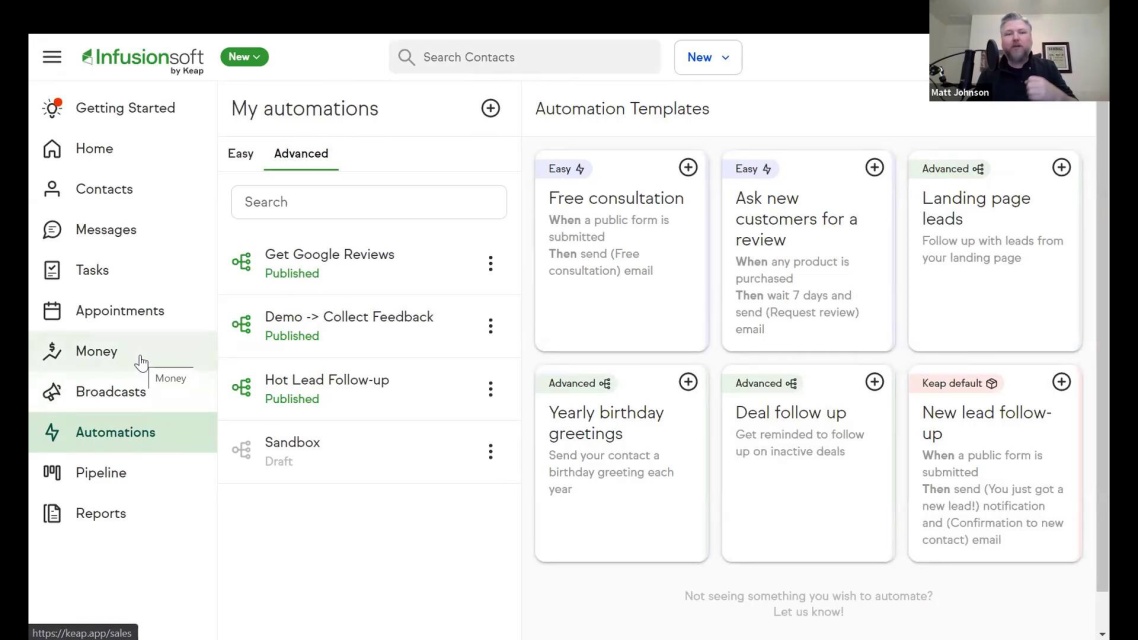Add the Yearly birthday greetings template
The width and height of the screenshot is (1138, 640).
coord(688,382)
